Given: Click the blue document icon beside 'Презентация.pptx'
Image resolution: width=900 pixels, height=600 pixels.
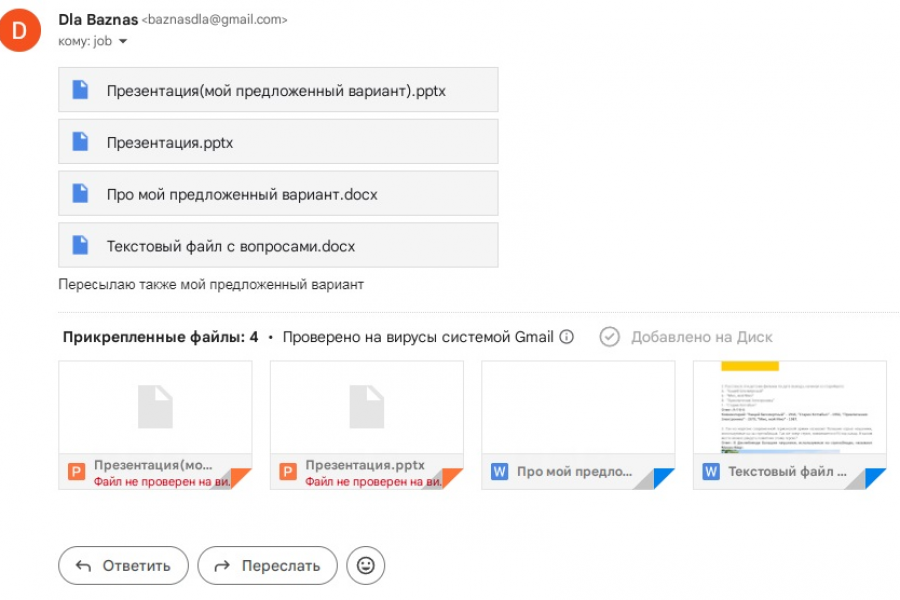Looking at the screenshot, I should coord(80,142).
